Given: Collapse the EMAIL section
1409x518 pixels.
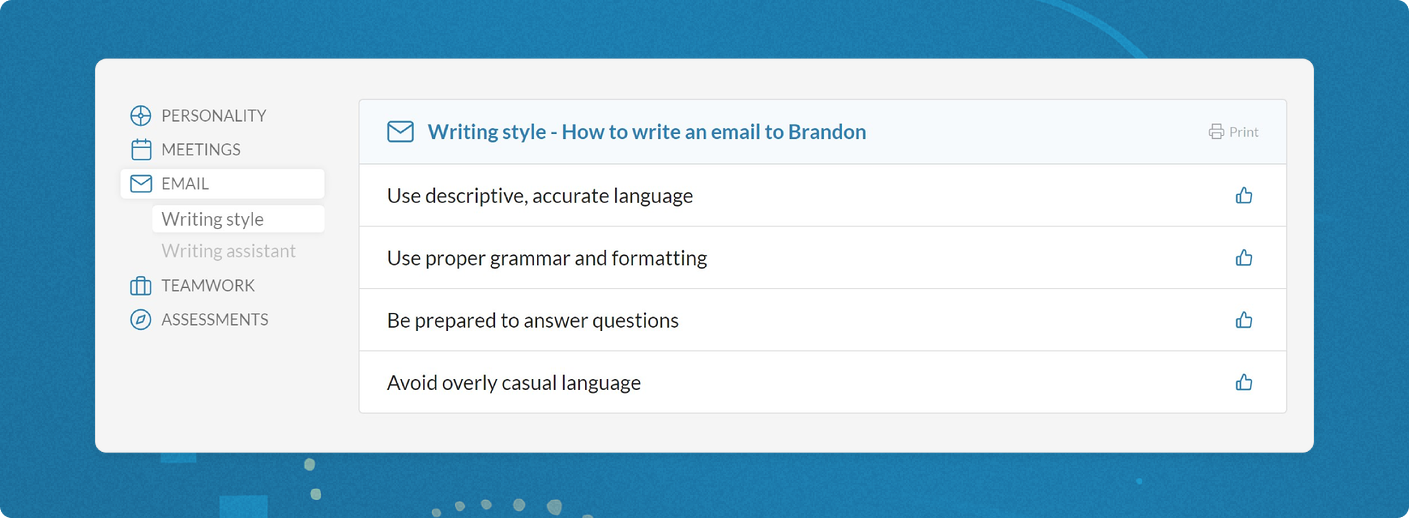Looking at the screenshot, I should point(222,184).
